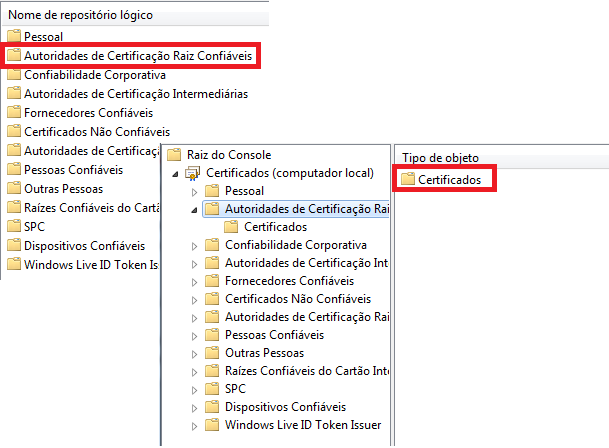Screen dimensions: 609x448
Task: Click the Certificados (computador local) snap-in icon
Action: [x=193, y=173]
